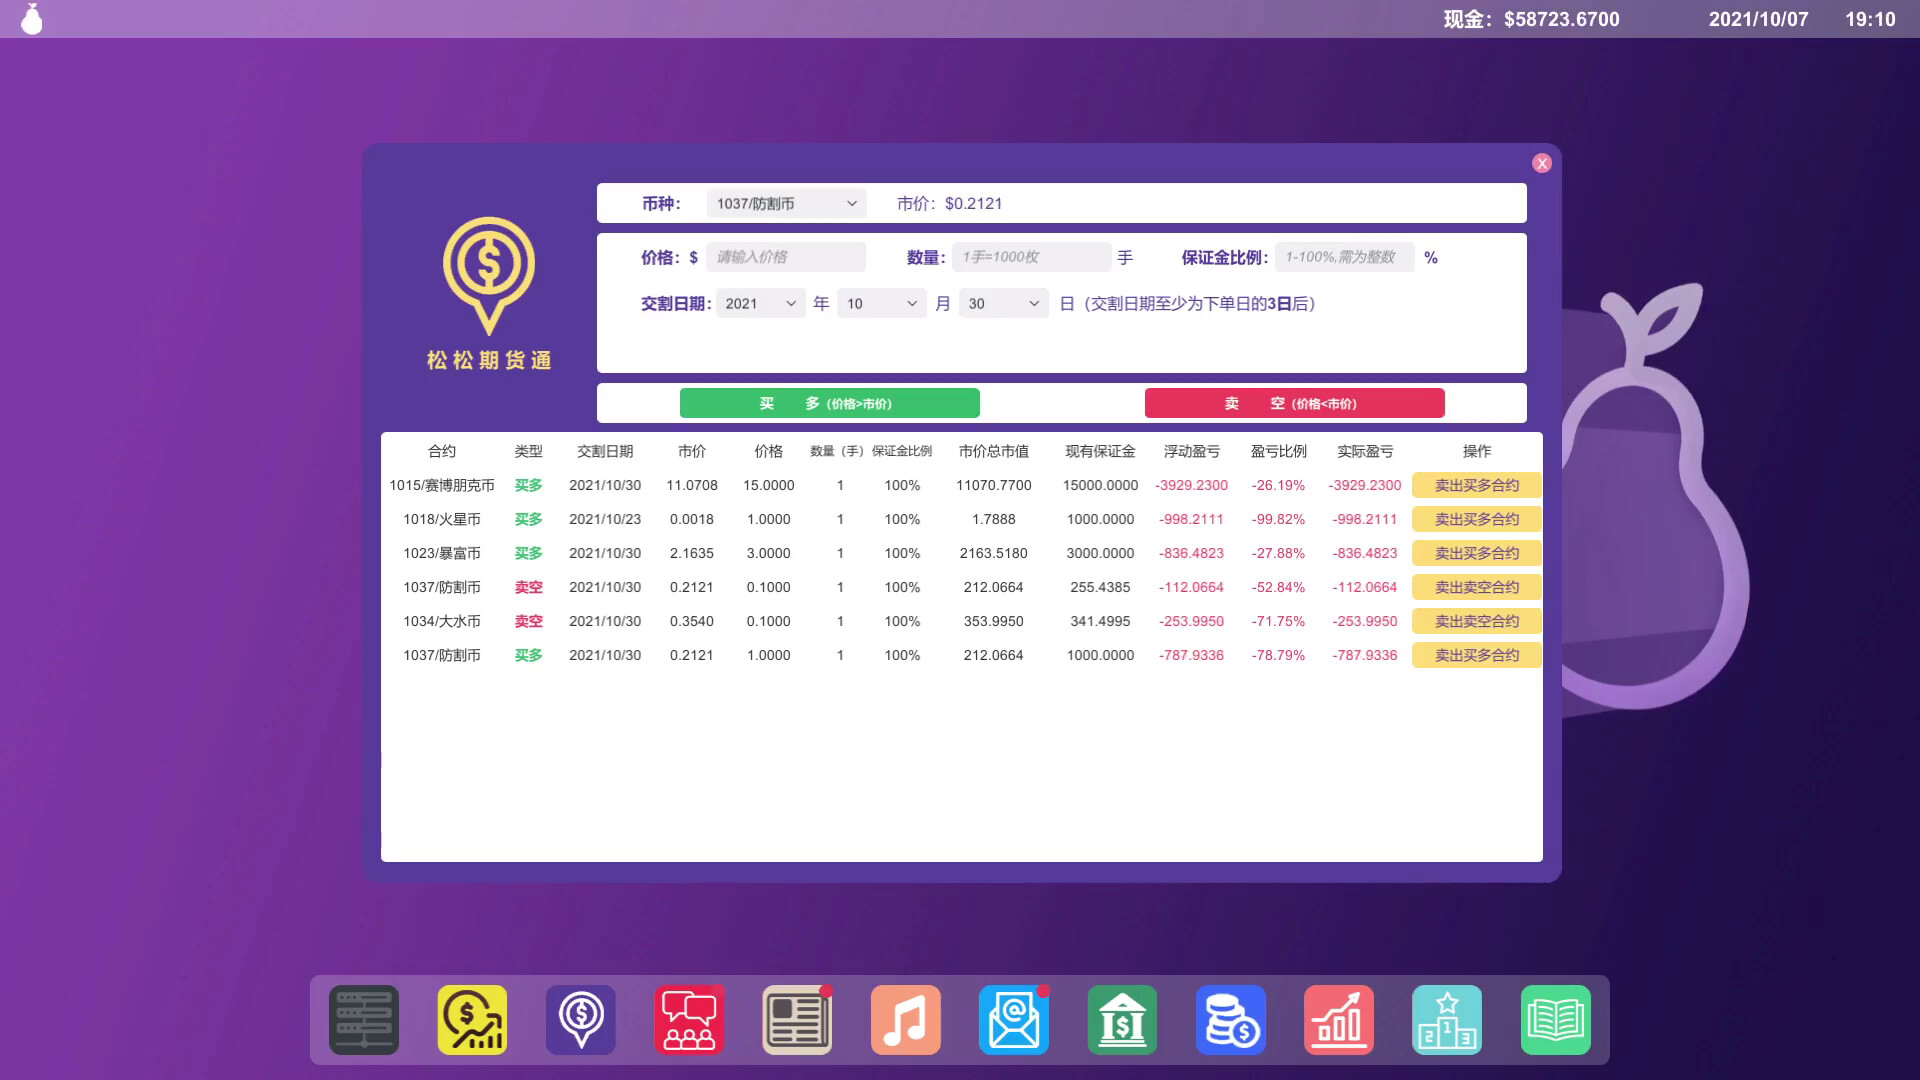
Task: Click the green 买多 order button
Action: tap(829, 403)
